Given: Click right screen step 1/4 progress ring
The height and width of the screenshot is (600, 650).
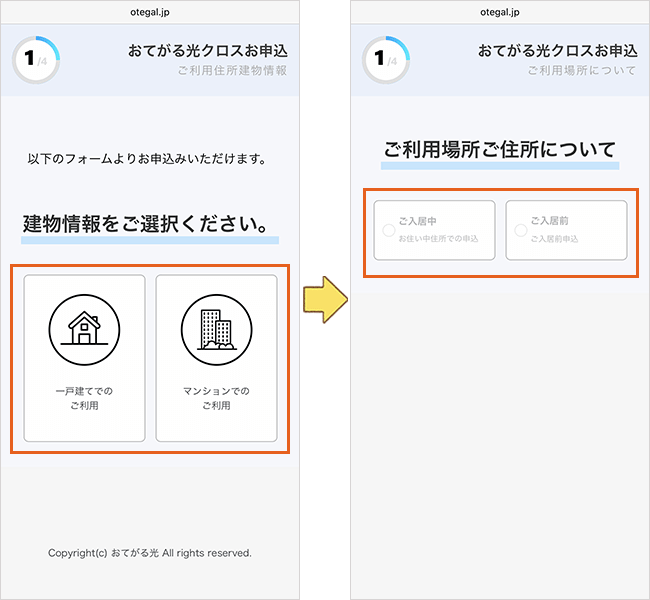Looking at the screenshot, I should coord(386,60).
